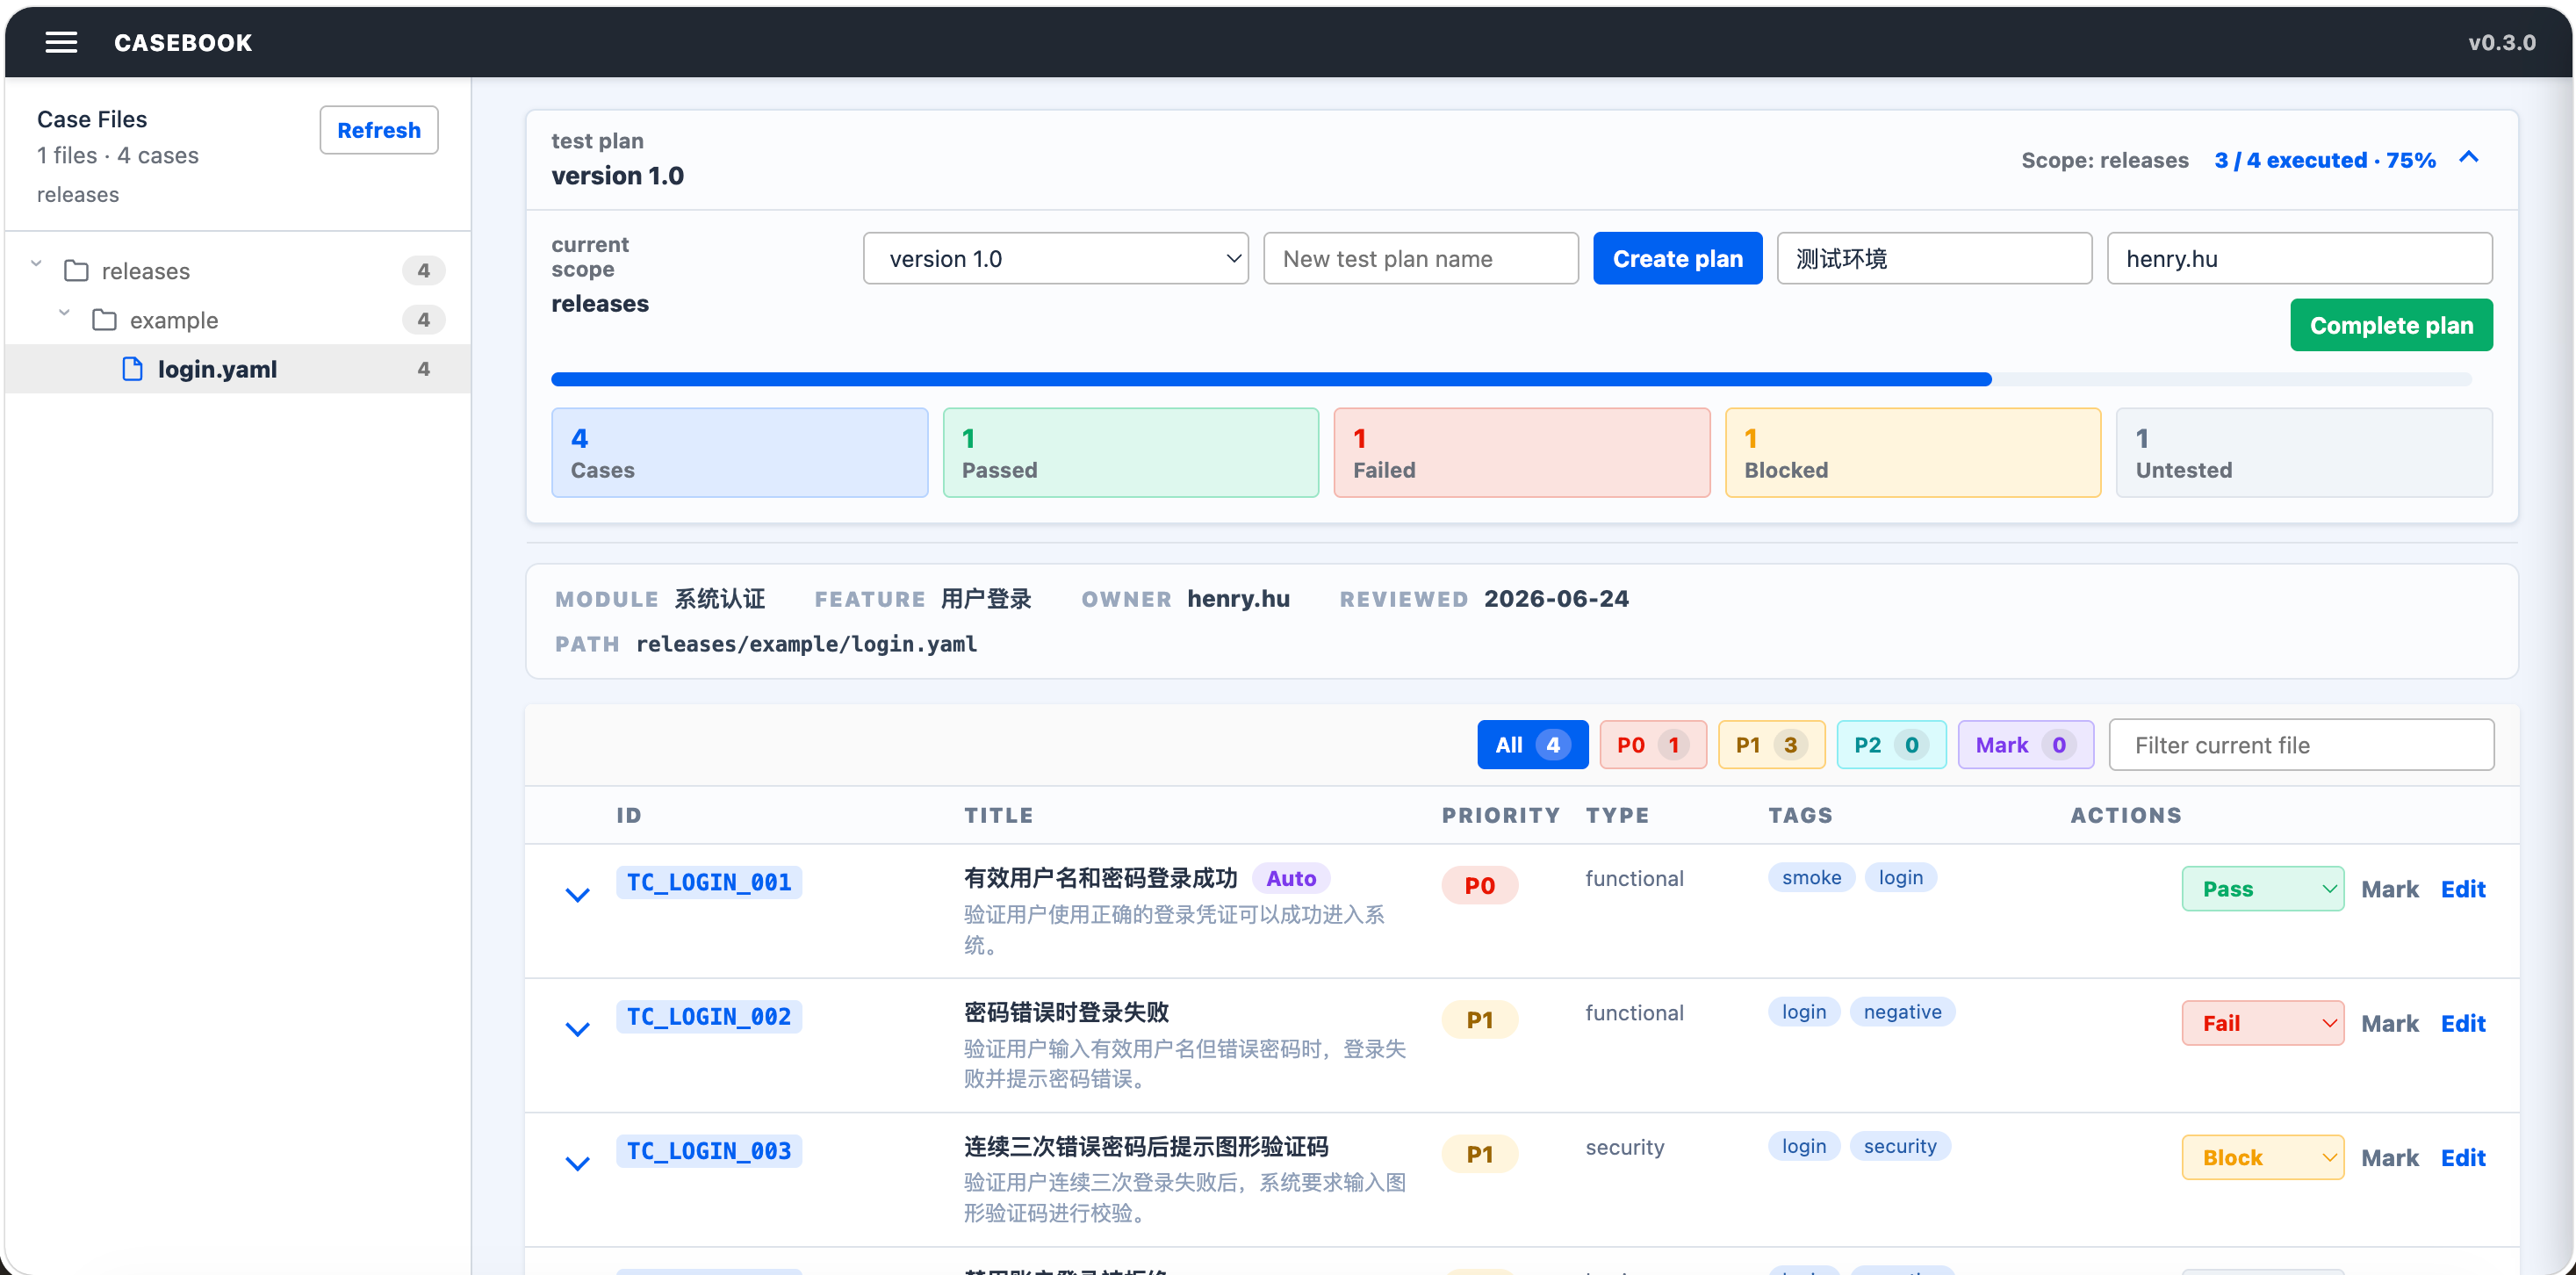Click the smoke tag
Screen dimensions: 2576x1275
[1811, 877]
